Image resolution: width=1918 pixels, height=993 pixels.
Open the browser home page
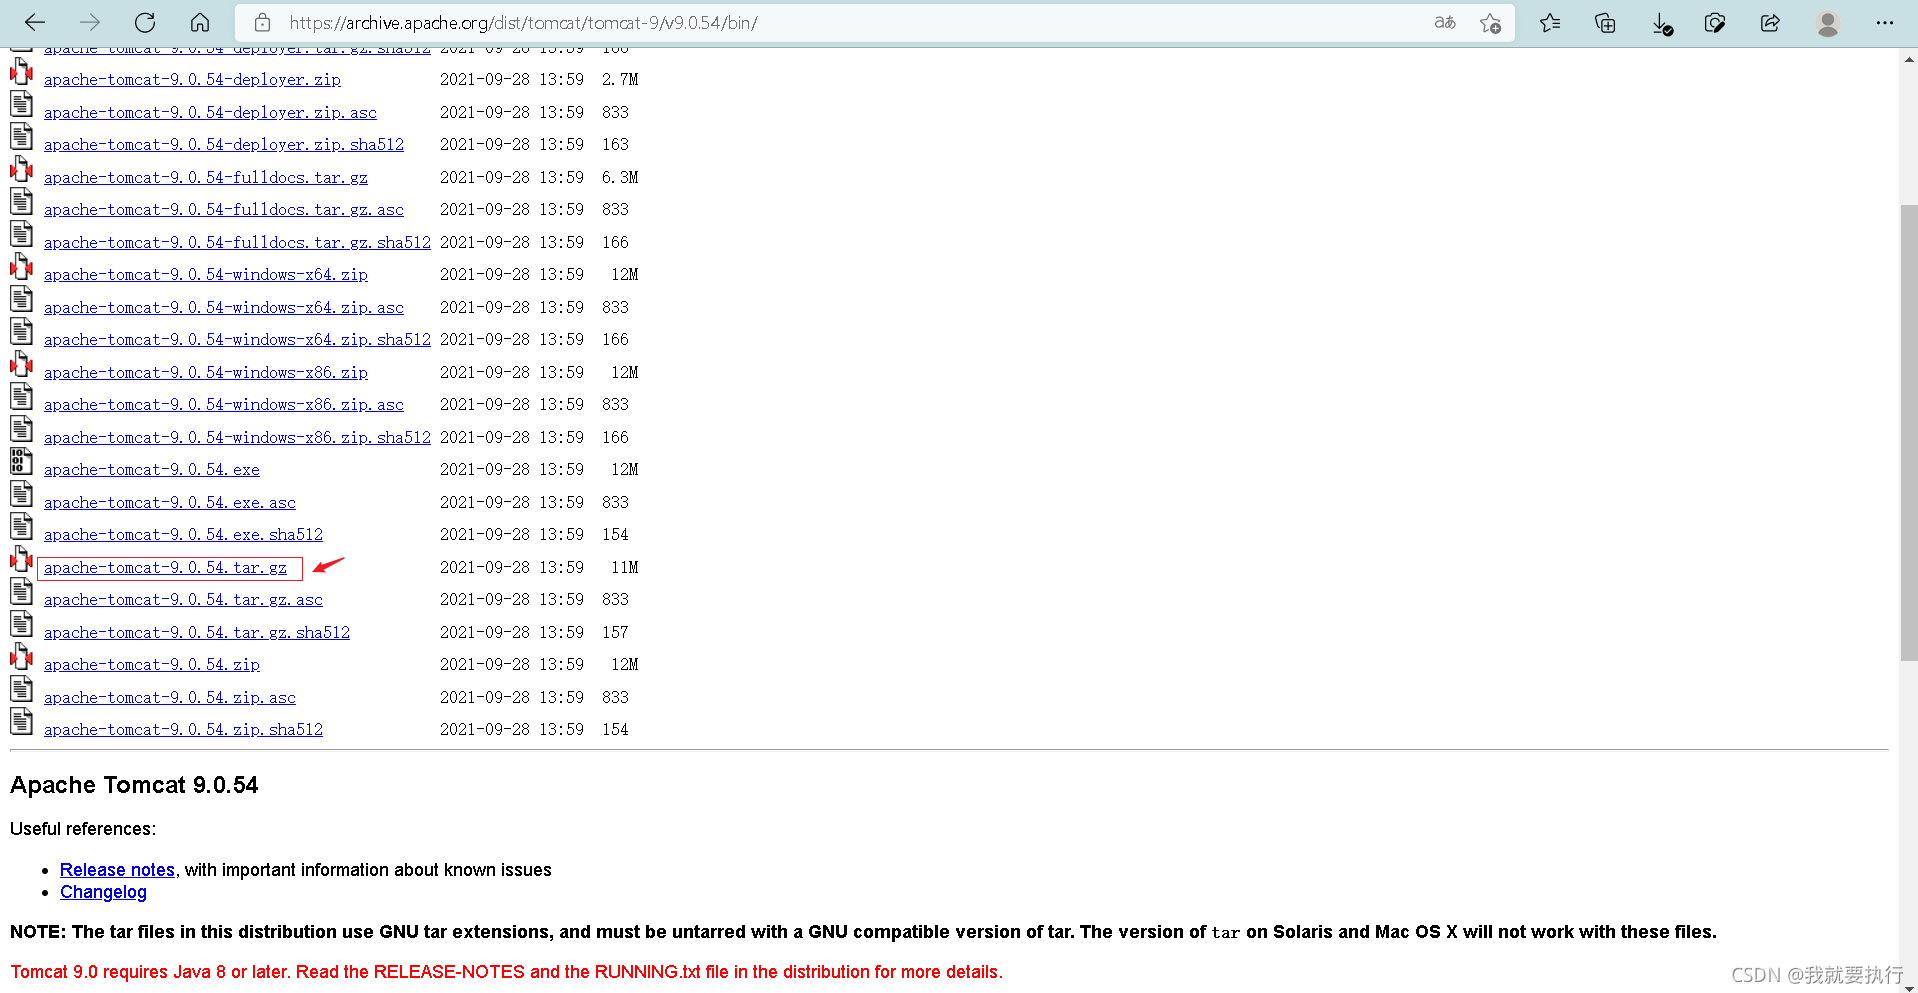pos(199,22)
